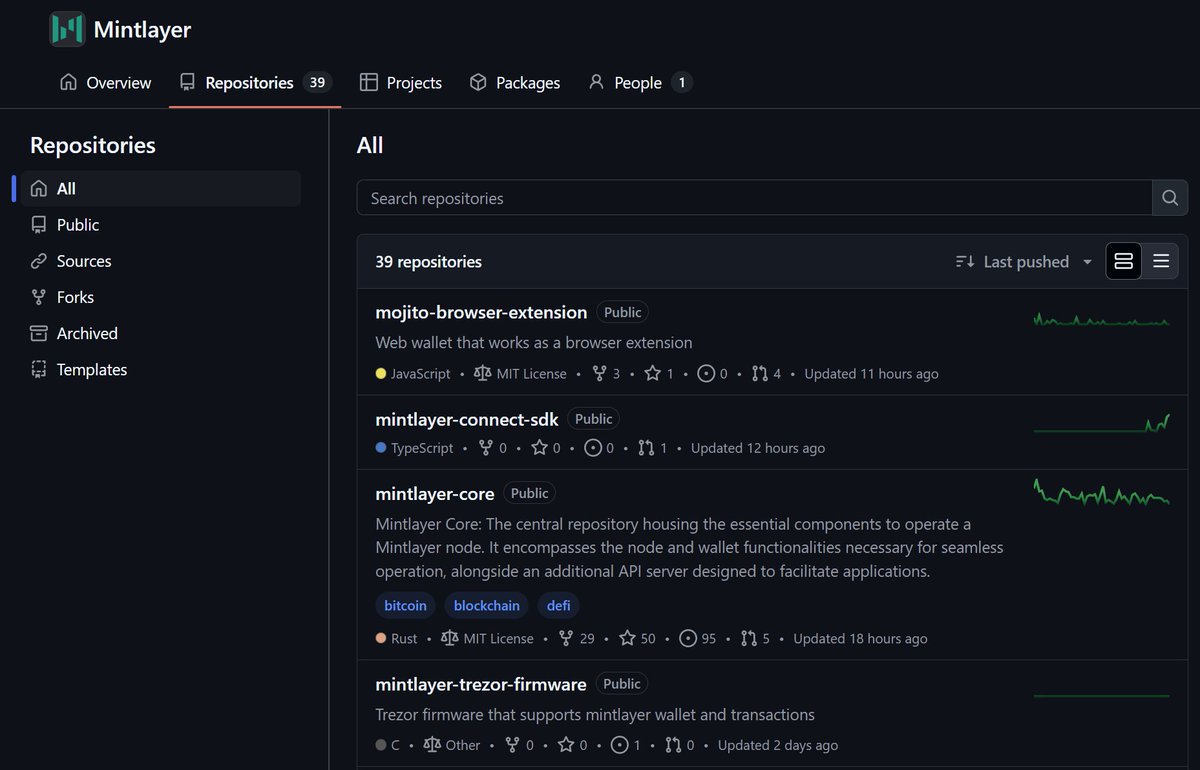This screenshot has width=1200, height=770.
Task: Click the defi topic tag
Action: pos(559,605)
